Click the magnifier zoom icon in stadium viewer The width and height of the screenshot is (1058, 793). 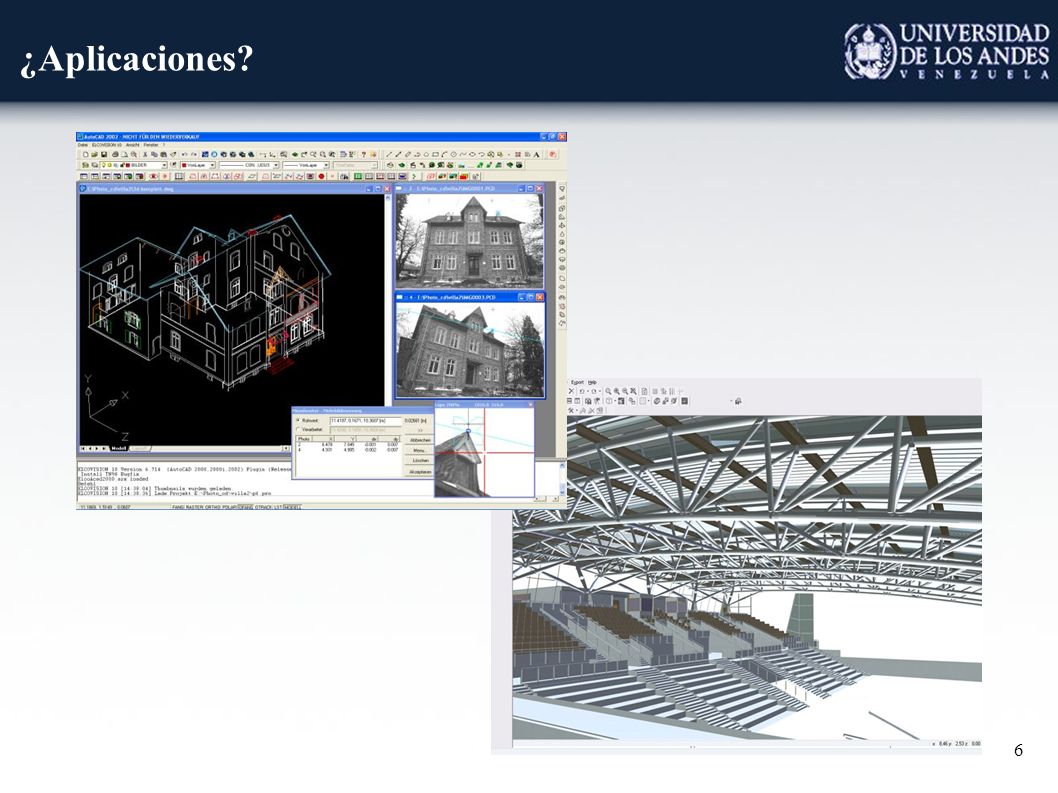point(608,391)
